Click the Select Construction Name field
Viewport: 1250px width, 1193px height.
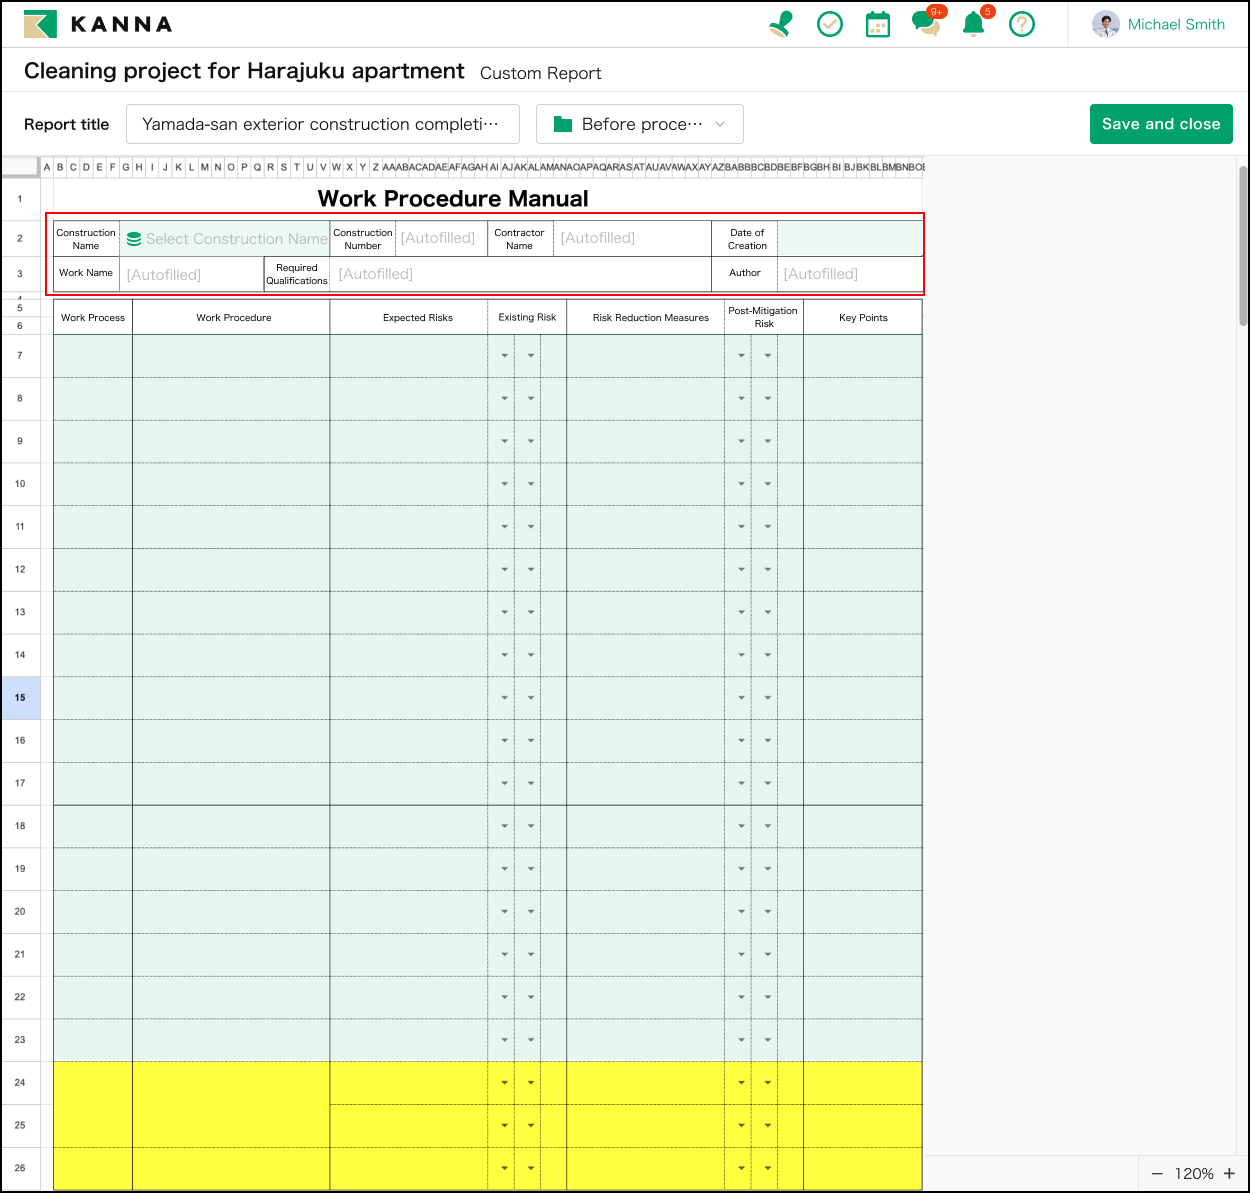pos(226,239)
